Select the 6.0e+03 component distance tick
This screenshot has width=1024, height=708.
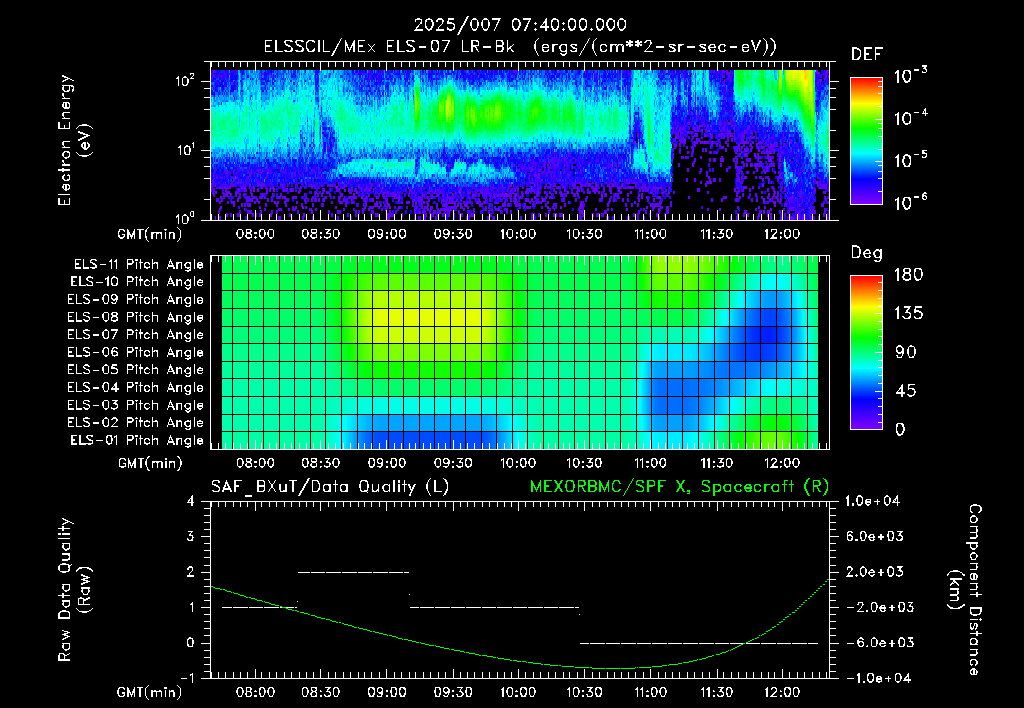tap(874, 536)
